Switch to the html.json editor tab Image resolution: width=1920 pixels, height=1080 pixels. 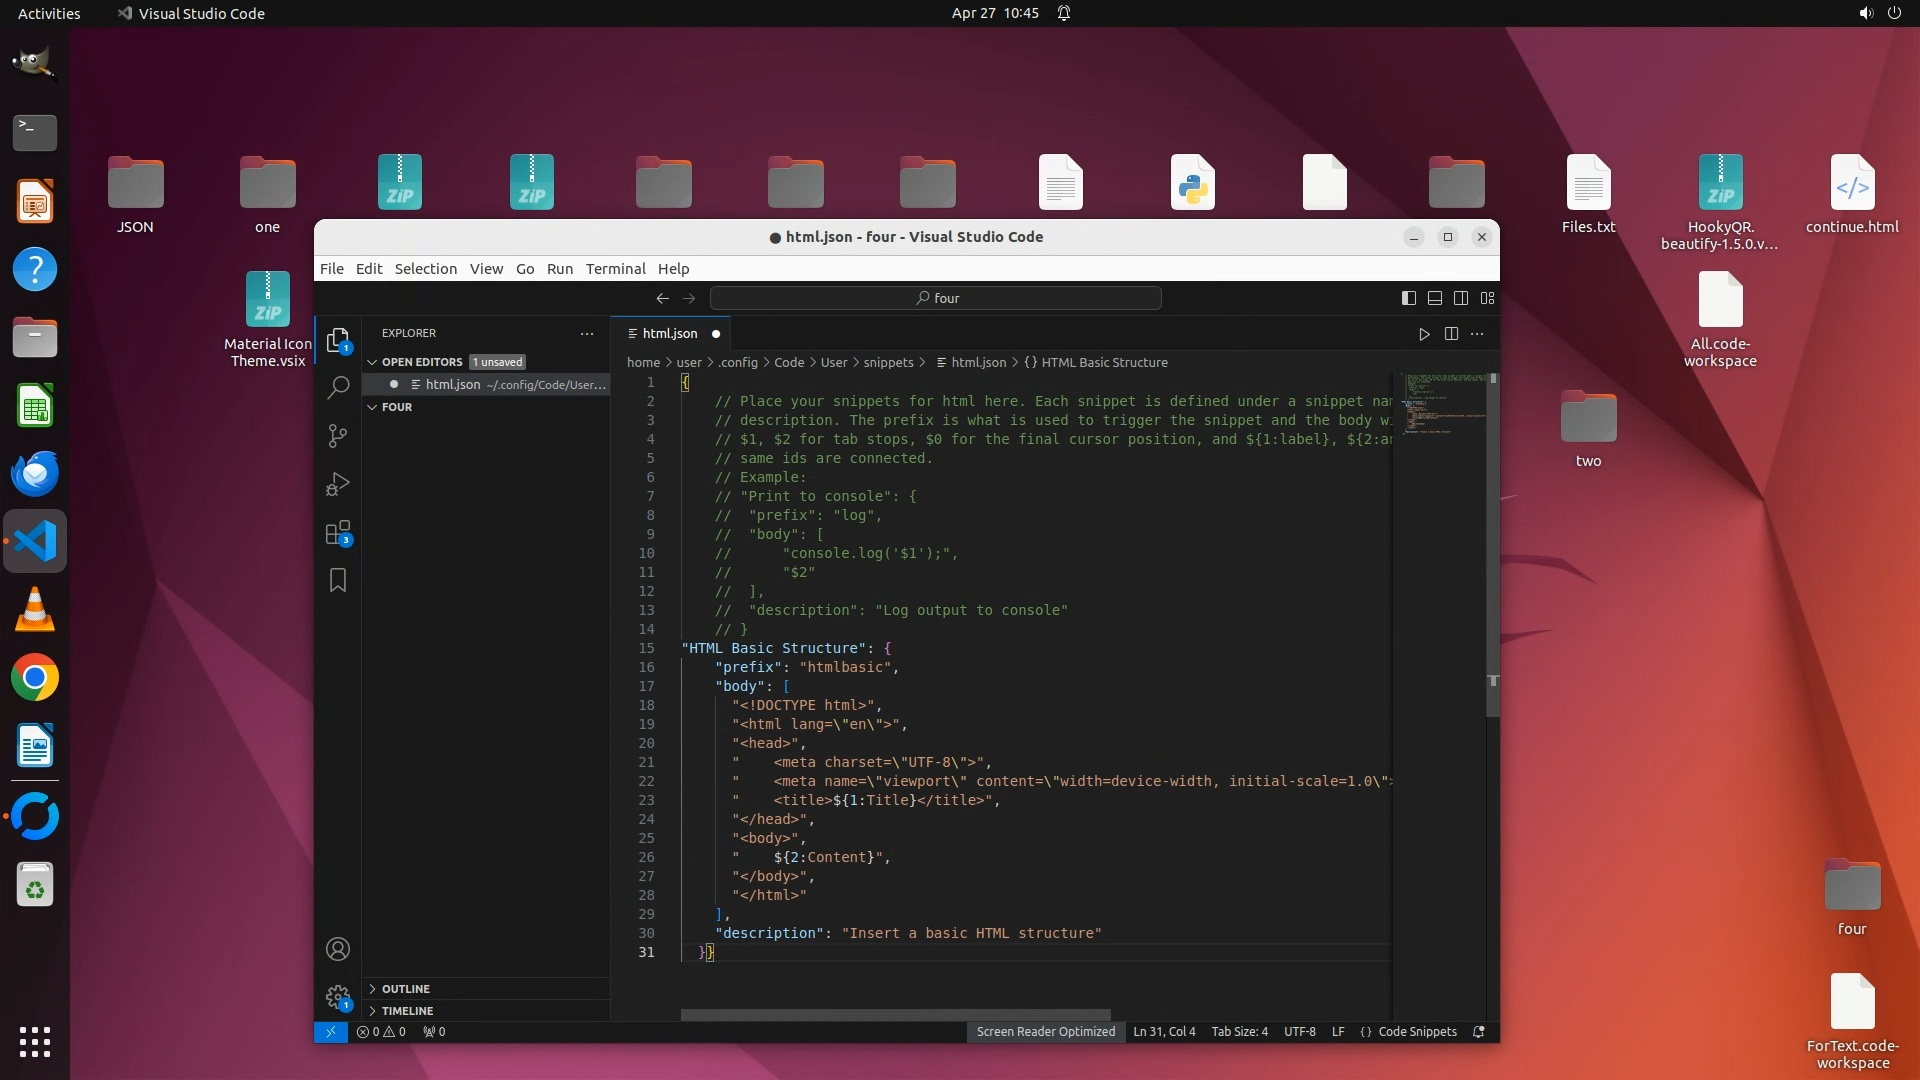[x=669, y=334]
